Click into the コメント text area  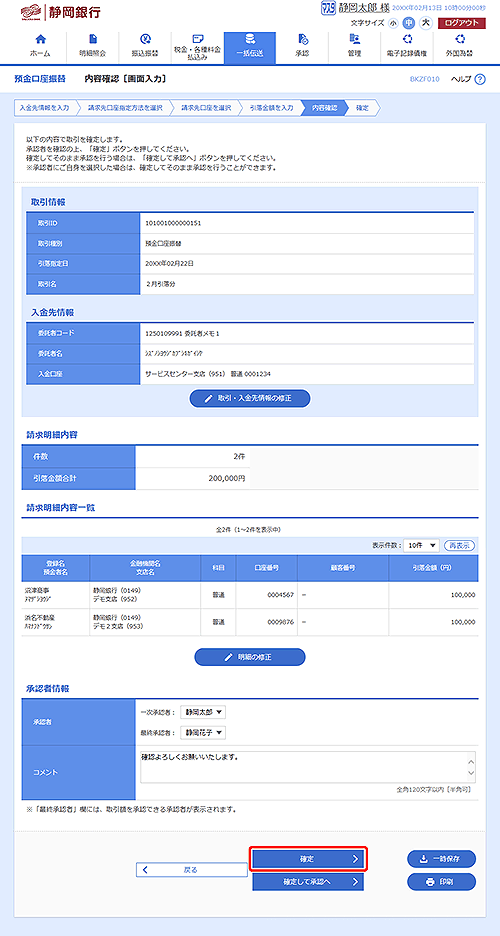click(x=308, y=766)
